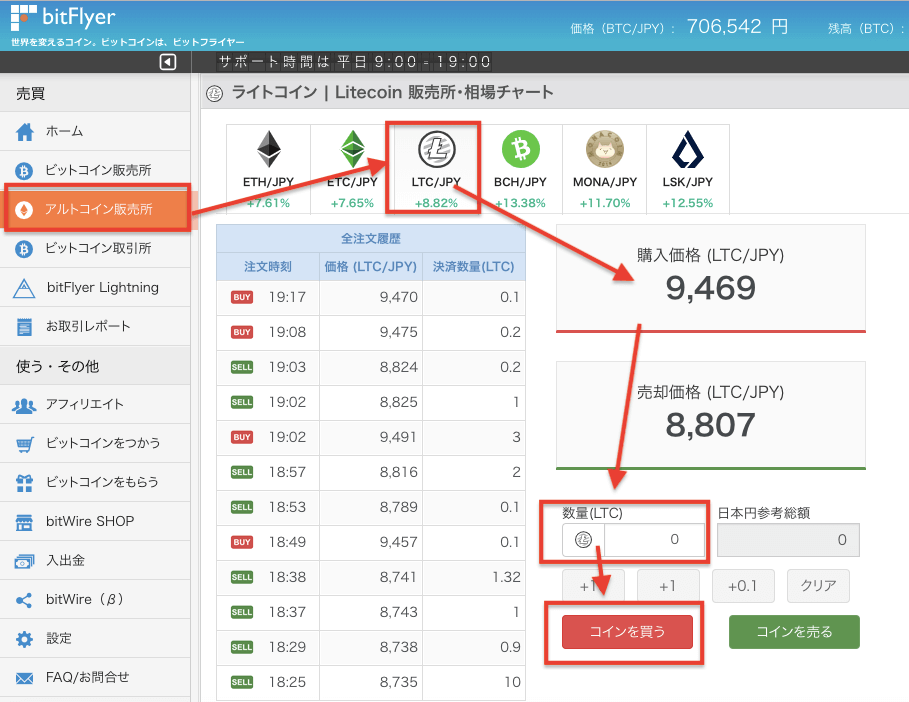Select the LTC/JPY tab
This screenshot has width=909, height=702.
point(436,169)
